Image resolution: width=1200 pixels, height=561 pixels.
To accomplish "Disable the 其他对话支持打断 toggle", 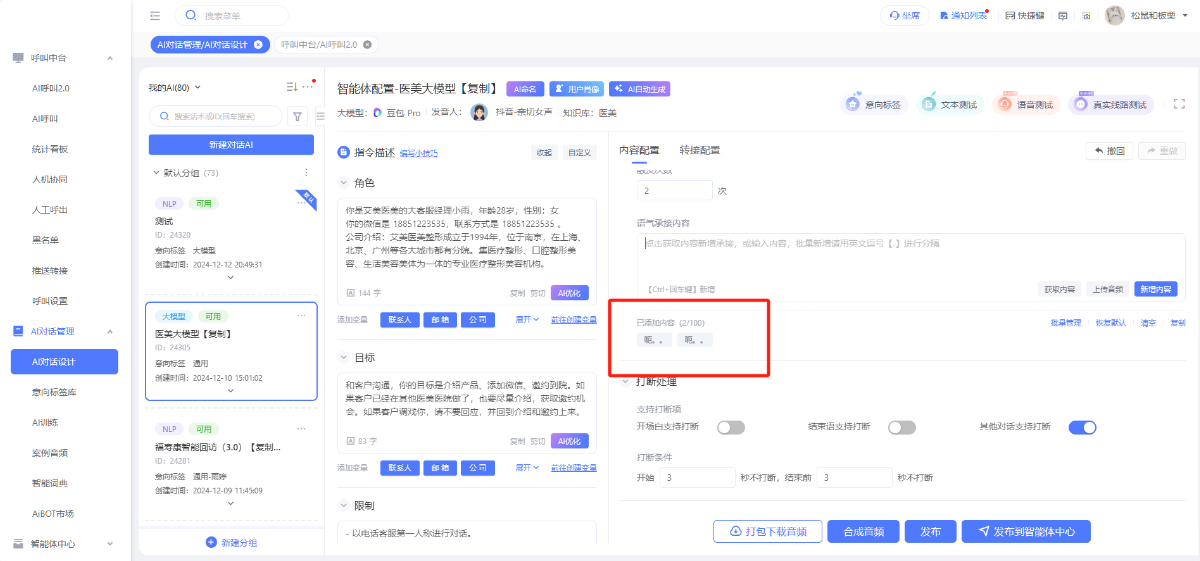I will 1082,427.
